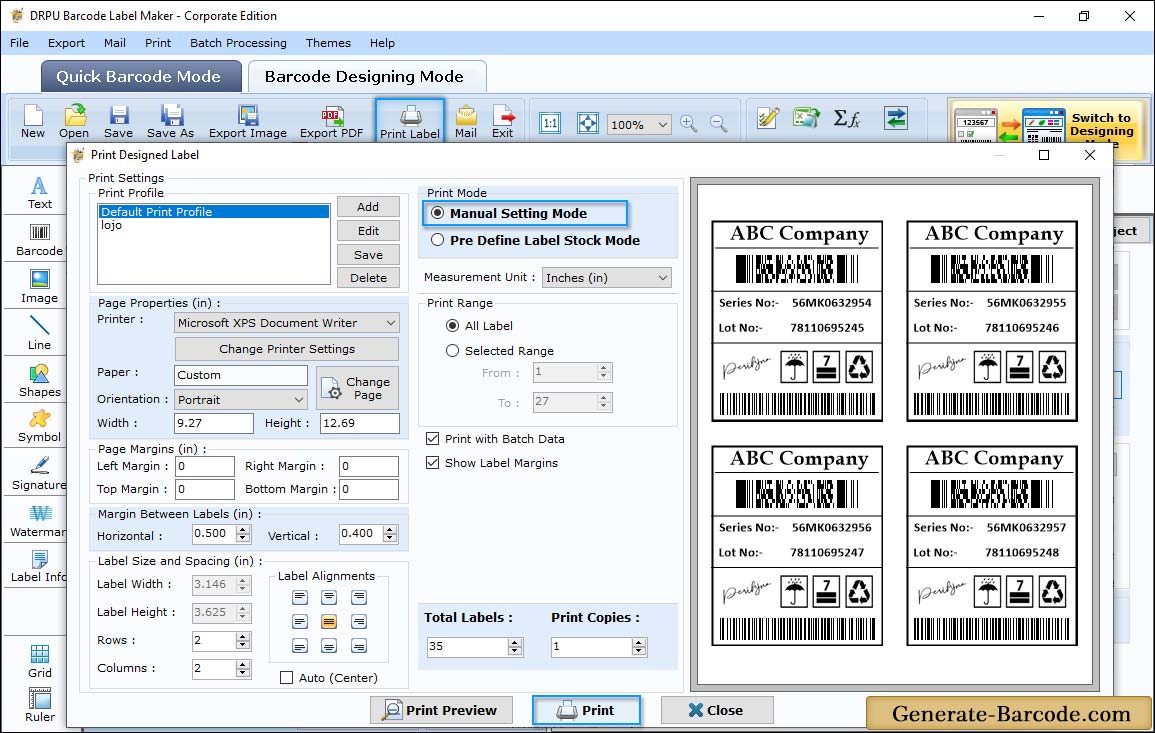Choose the Selected Range option
Screen dimensions: 1155x733
pos(452,351)
